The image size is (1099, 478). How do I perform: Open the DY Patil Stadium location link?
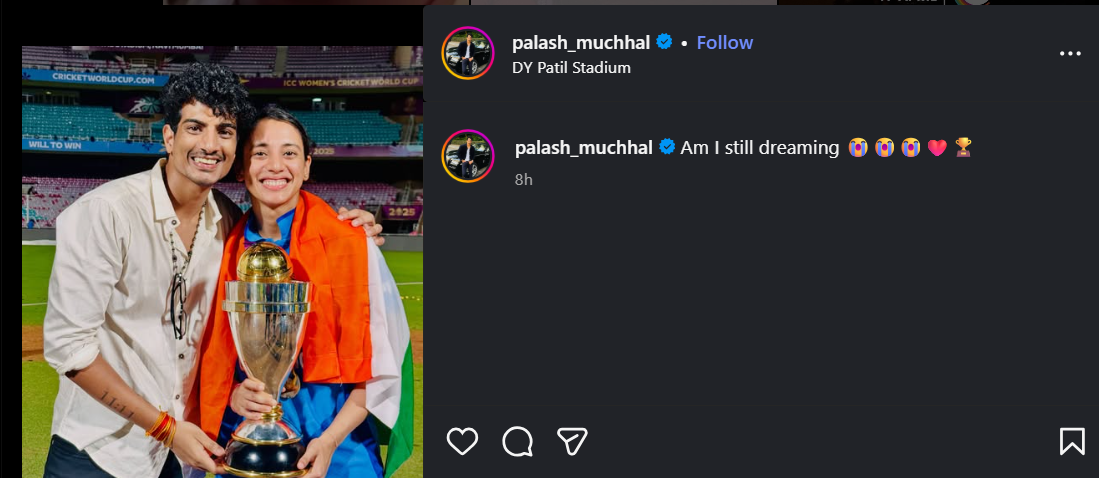tap(571, 68)
